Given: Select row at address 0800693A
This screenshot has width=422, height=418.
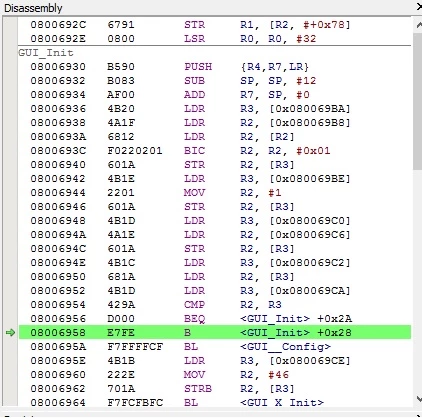Looking at the screenshot, I should (215, 137).
